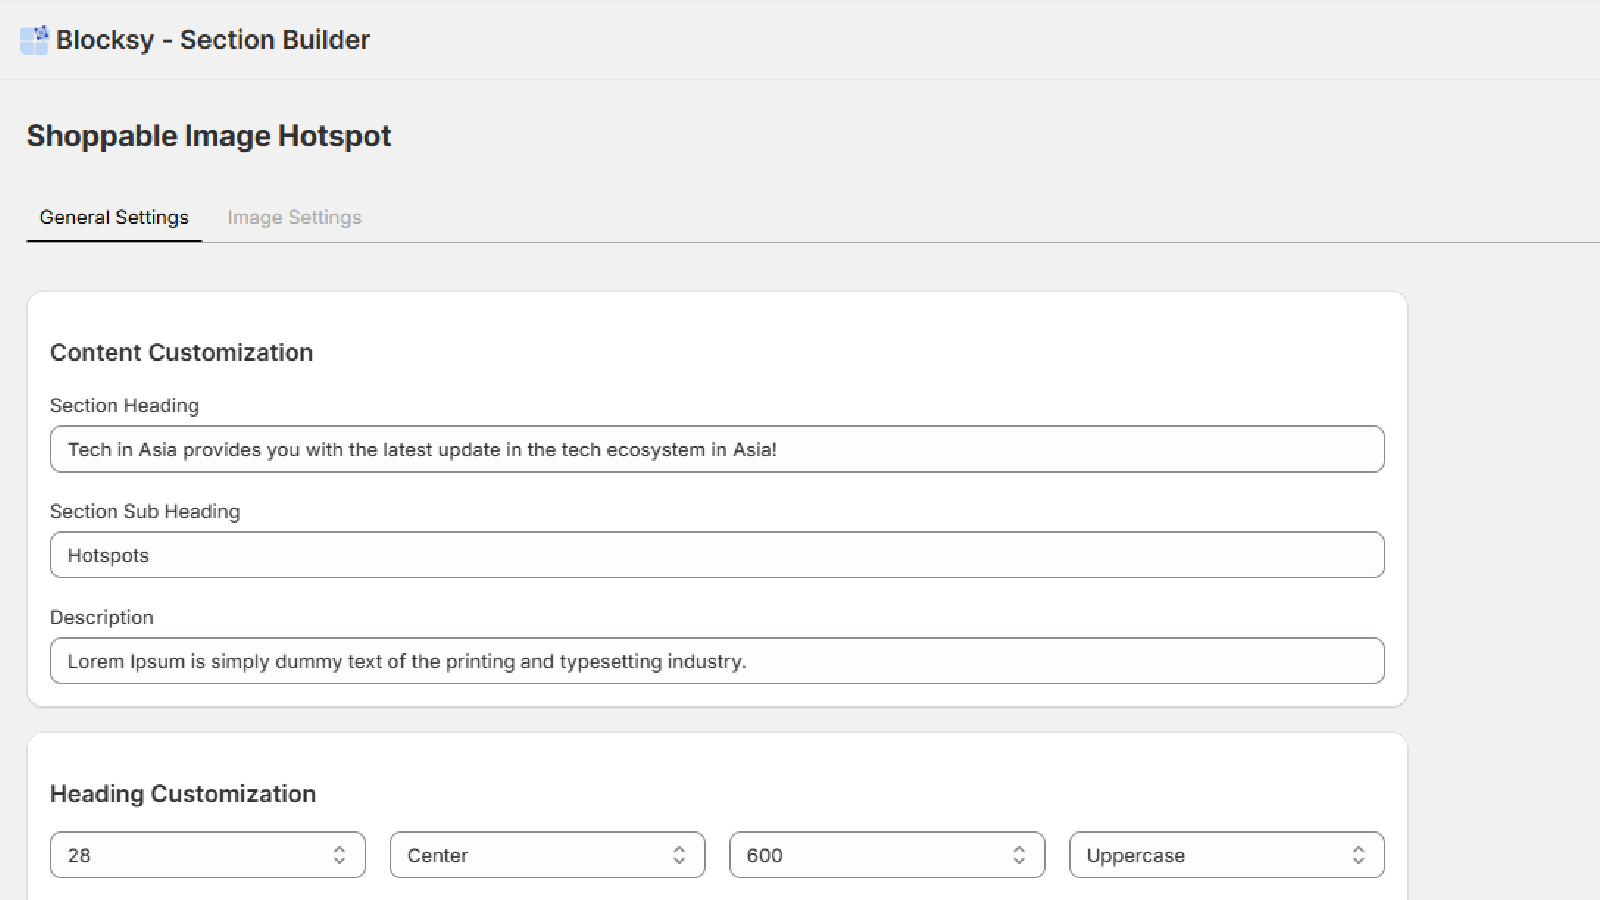Click the Content Customization card title
1600x900 pixels.
[x=181, y=353]
